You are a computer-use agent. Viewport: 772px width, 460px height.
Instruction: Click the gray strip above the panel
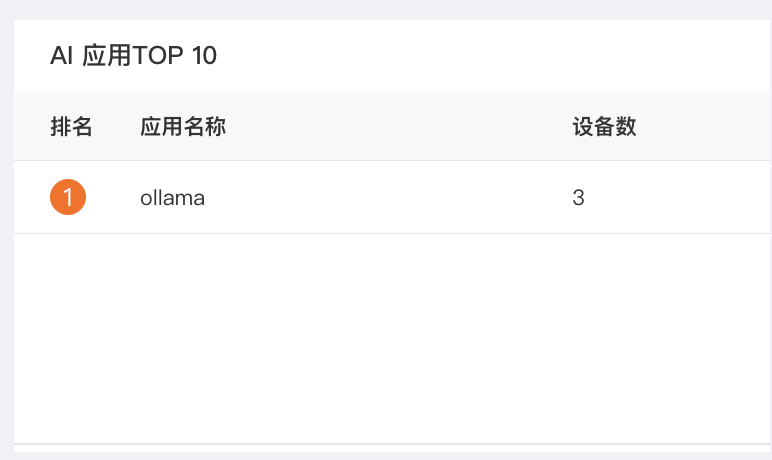coord(386,9)
